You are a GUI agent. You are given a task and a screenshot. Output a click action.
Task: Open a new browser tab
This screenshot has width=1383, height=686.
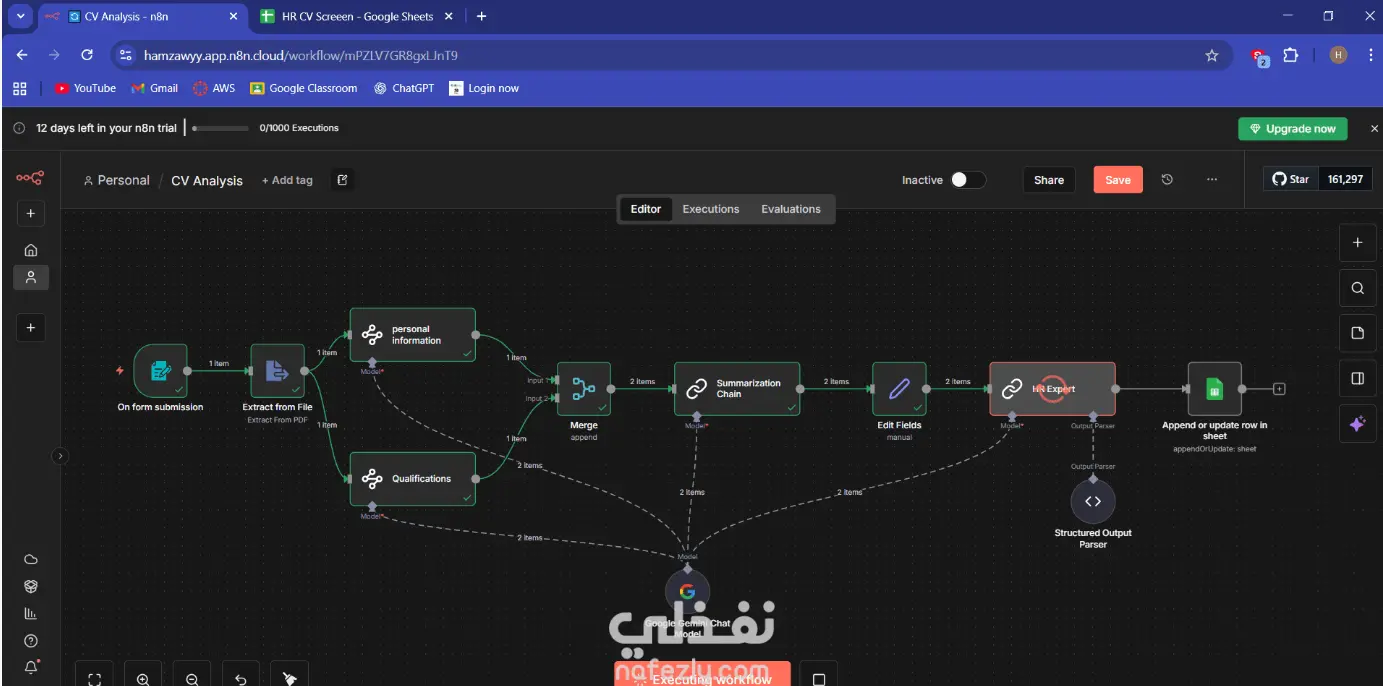click(x=481, y=16)
